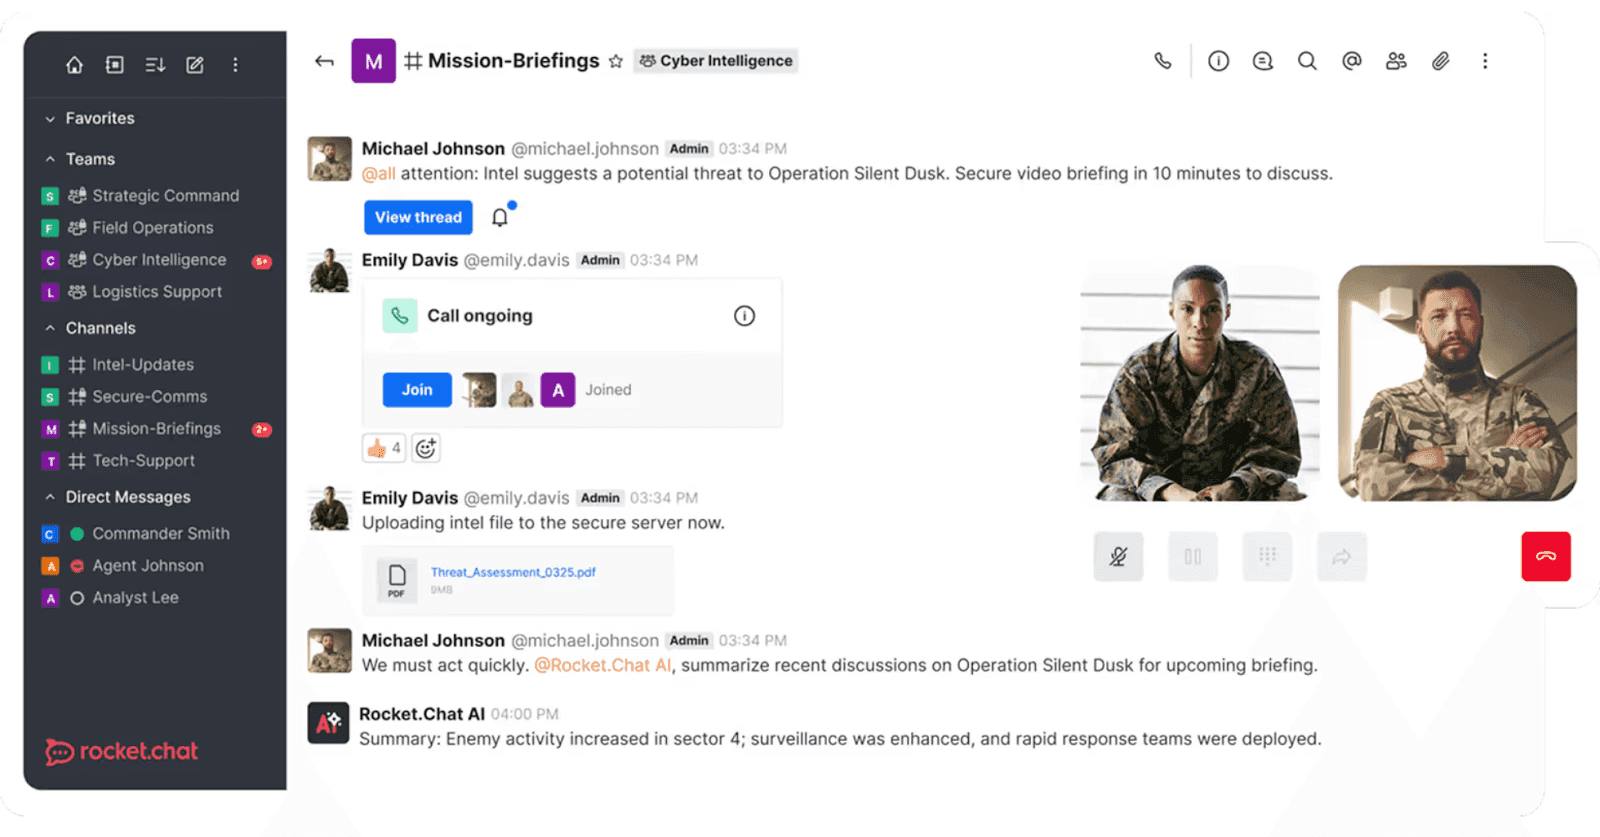Go home using the house icon
The width and height of the screenshot is (1600, 837).
[x=74, y=64]
